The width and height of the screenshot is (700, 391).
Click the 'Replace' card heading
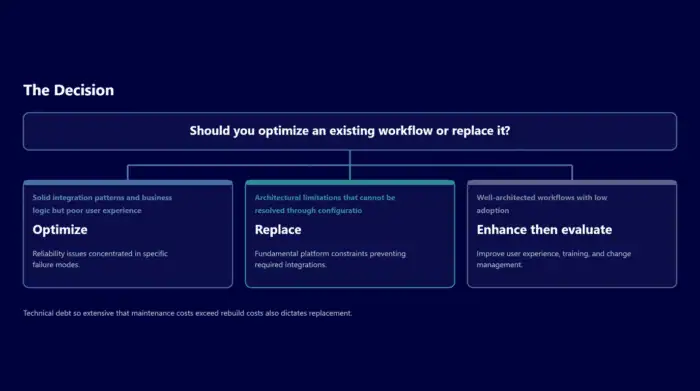pyautogui.click(x=278, y=229)
